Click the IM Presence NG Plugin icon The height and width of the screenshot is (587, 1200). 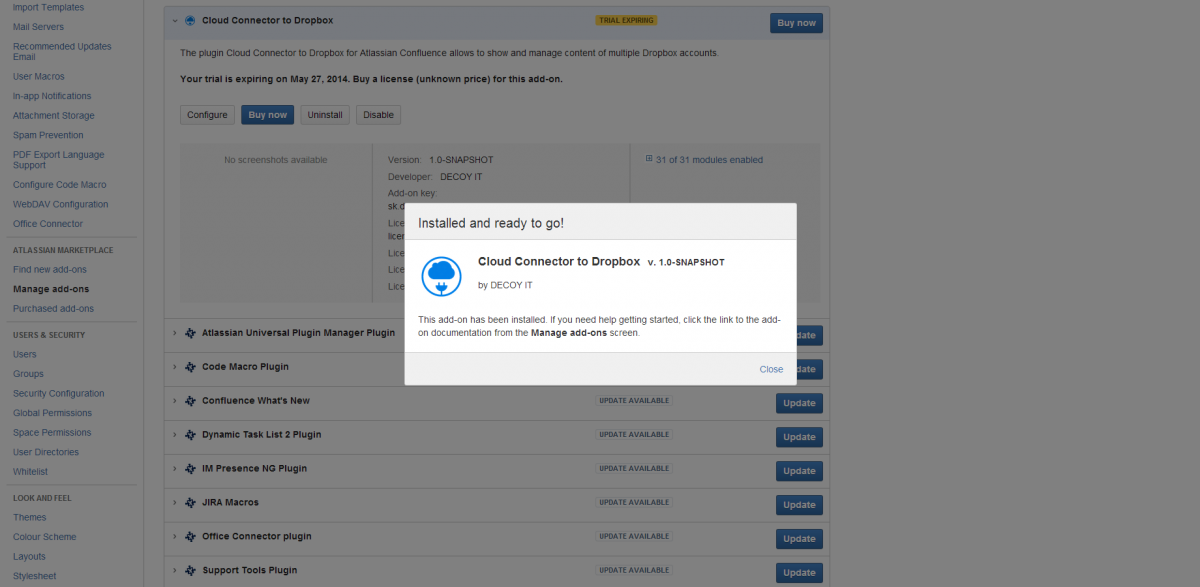(x=190, y=469)
